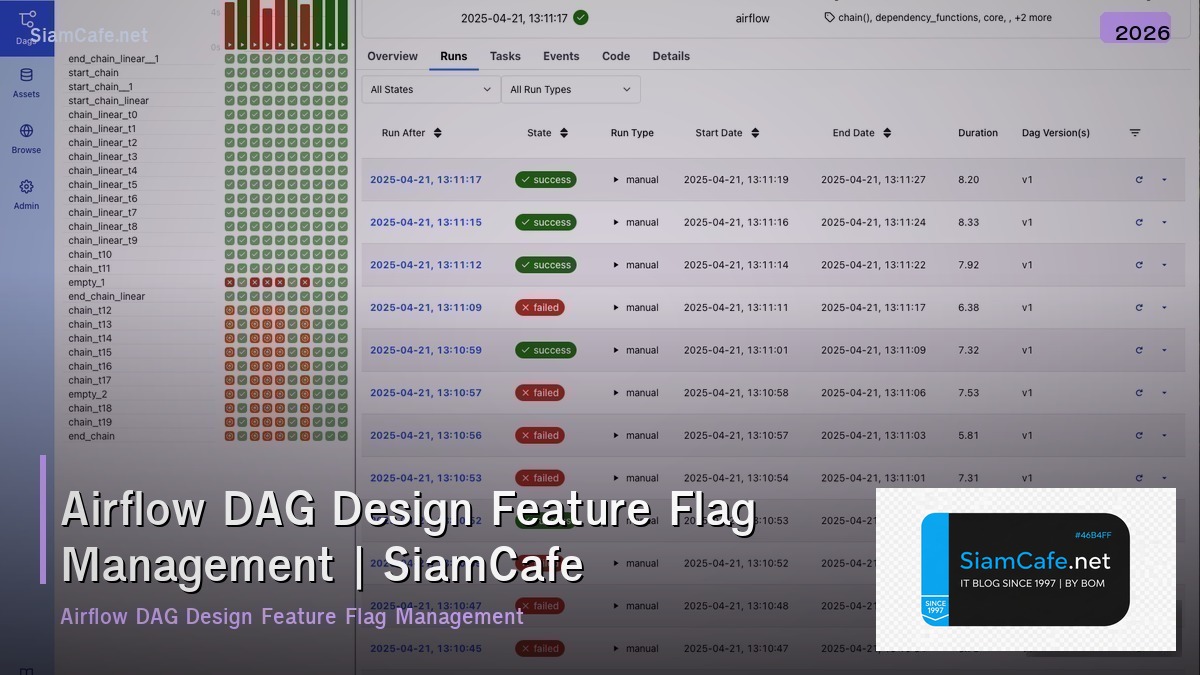The height and width of the screenshot is (675, 1200).
Task: Open the run dated 2025-04-21, 13:11:17
Action: click(x=424, y=180)
